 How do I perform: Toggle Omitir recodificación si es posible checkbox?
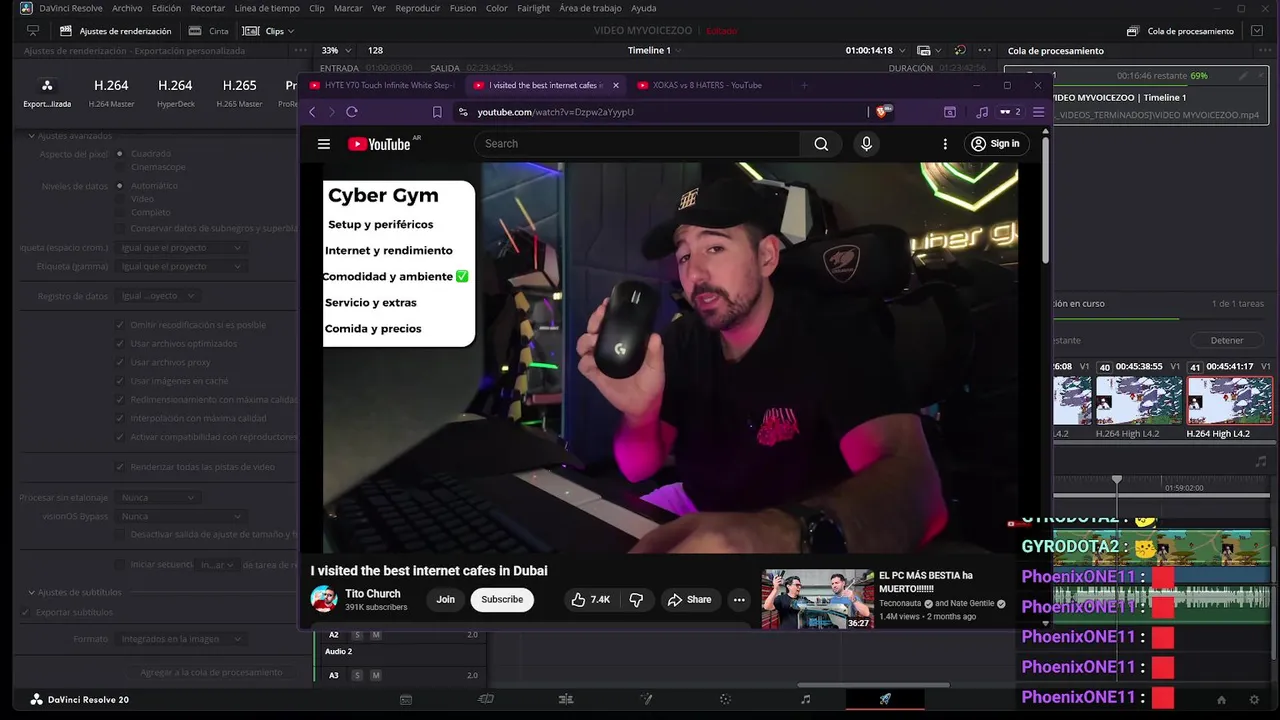[x=120, y=325]
